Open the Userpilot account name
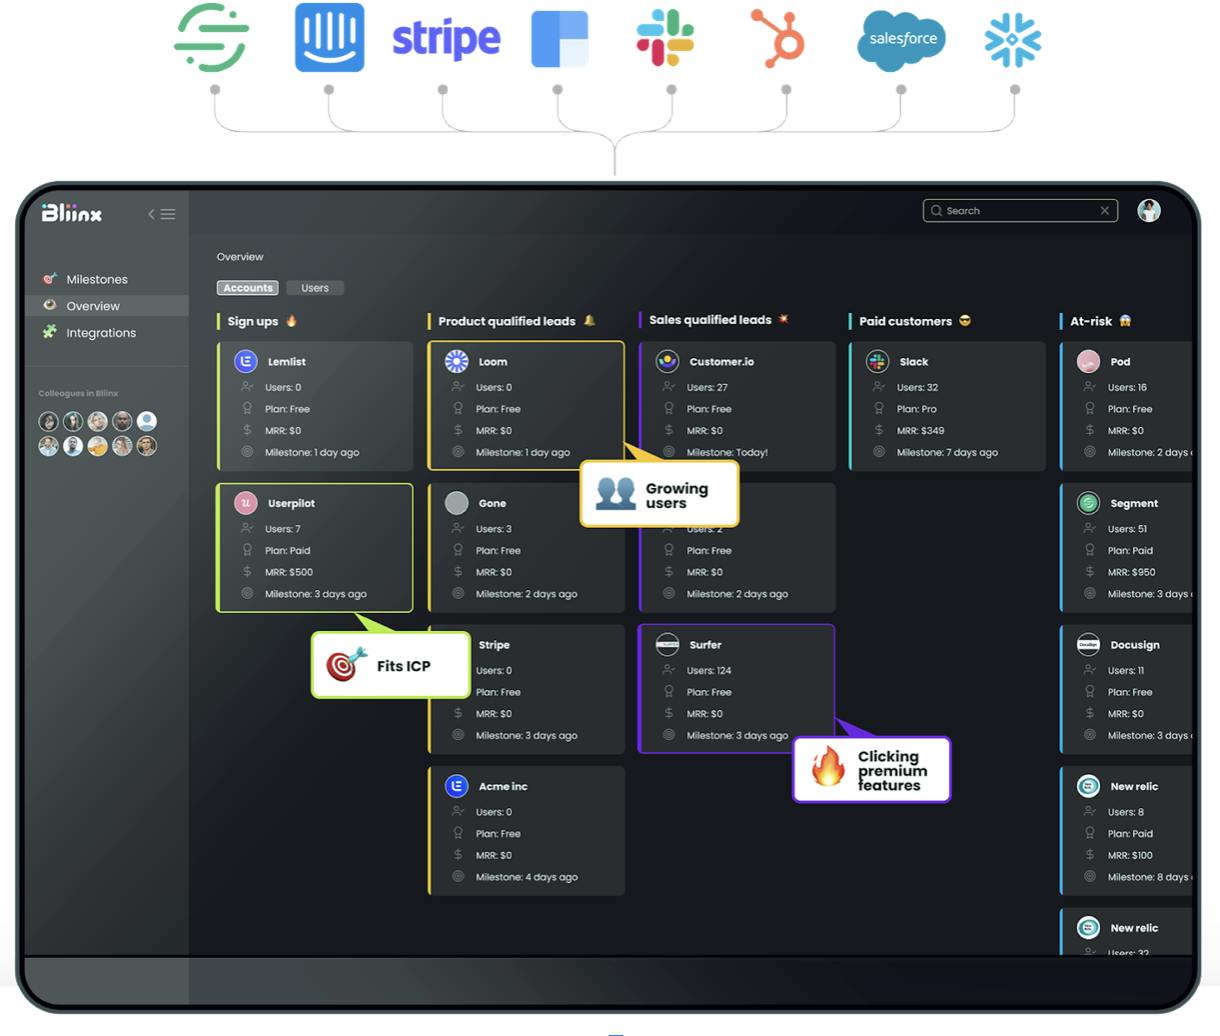The height and width of the screenshot is (1036, 1220). [291, 503]
